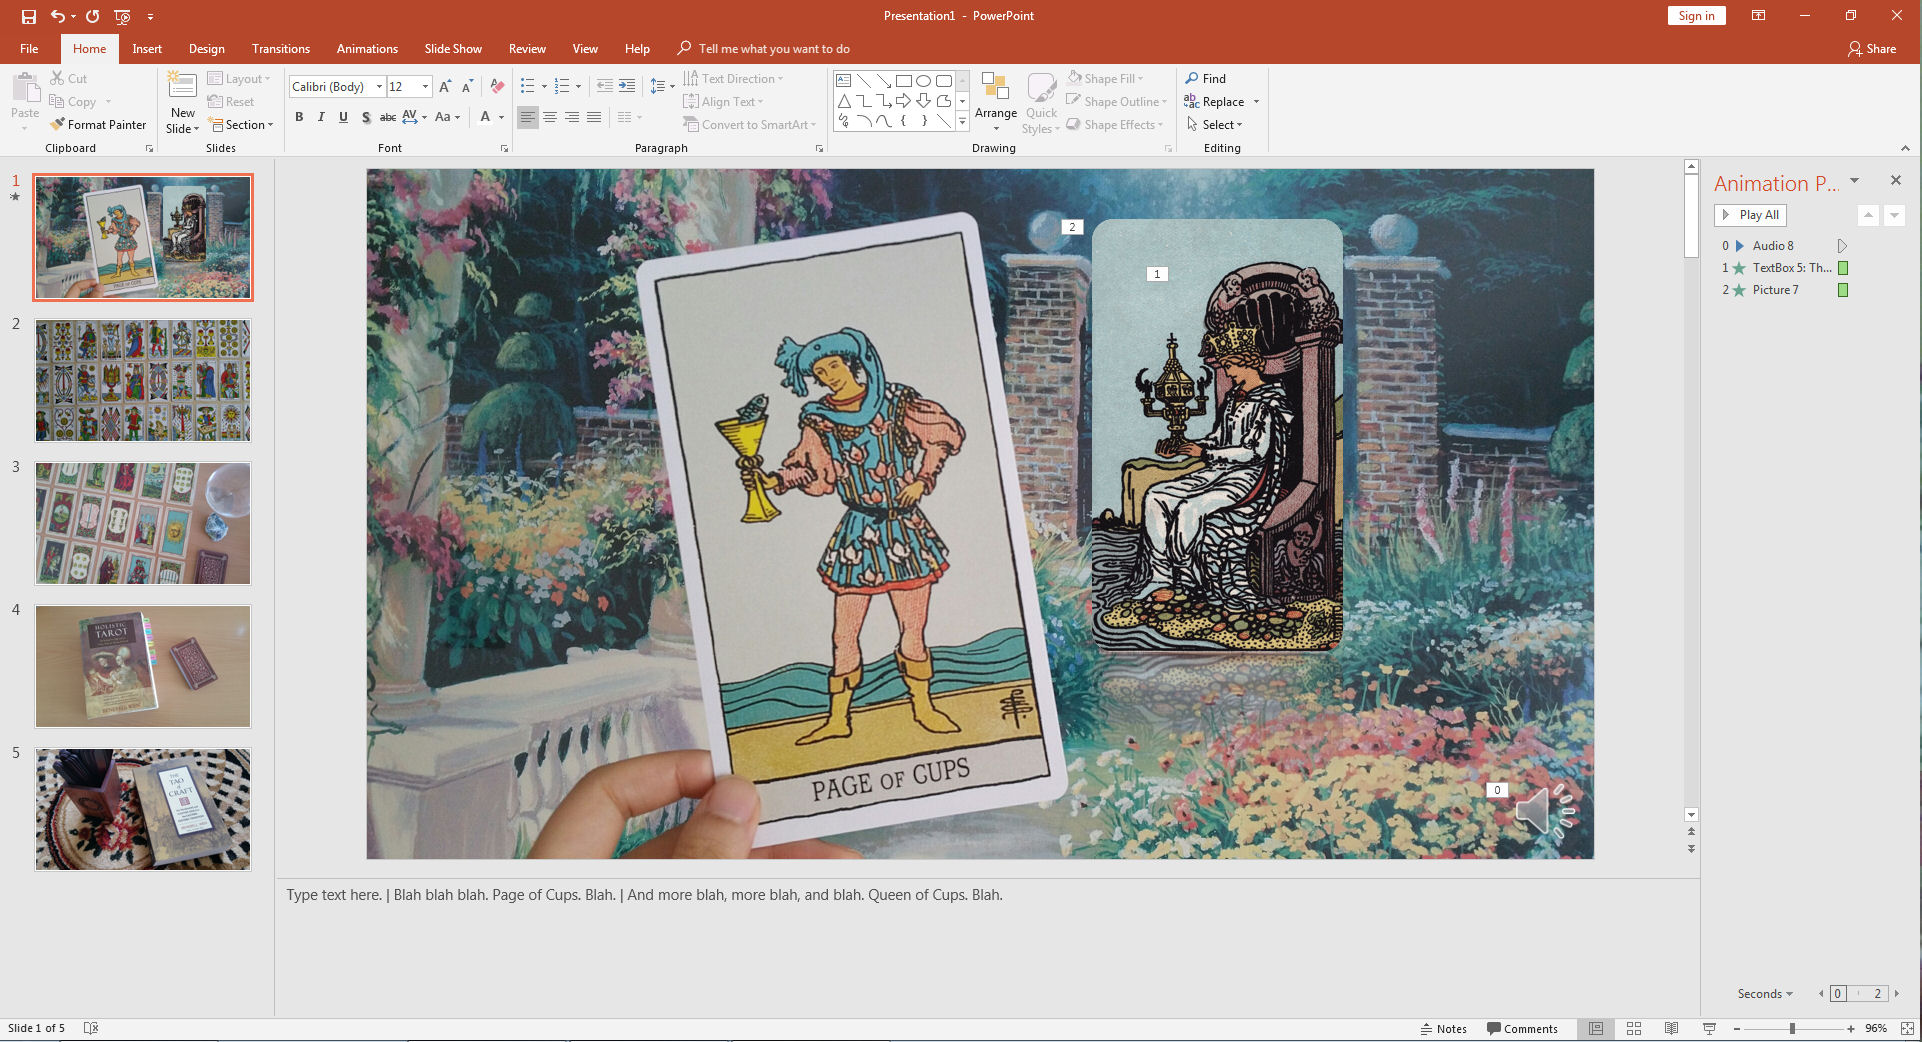Click the New Slide icon
The image size is (1922, 1042).
point(182,86)
